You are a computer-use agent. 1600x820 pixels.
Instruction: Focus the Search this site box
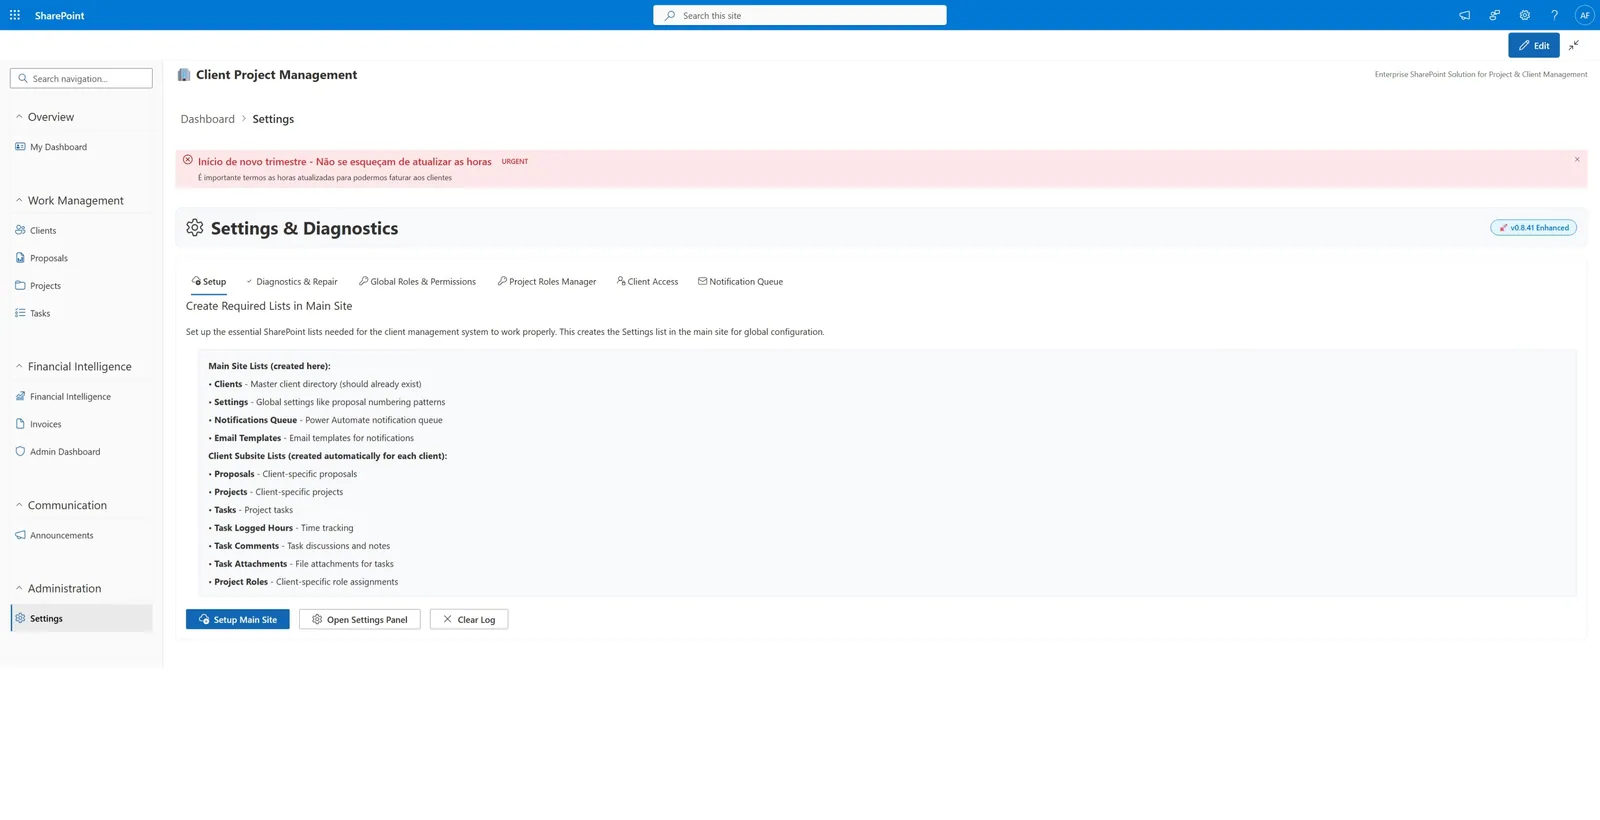pos(800,15)
